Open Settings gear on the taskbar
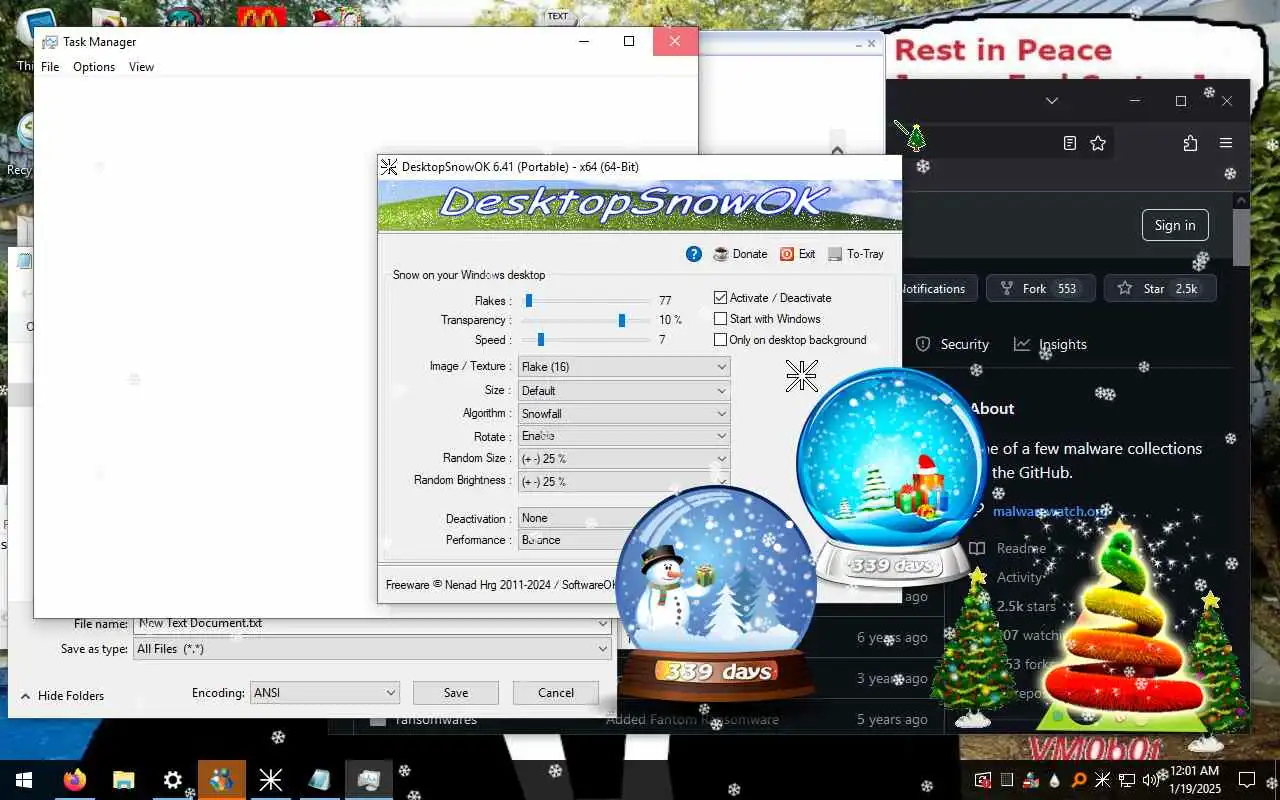 (173, 780)
